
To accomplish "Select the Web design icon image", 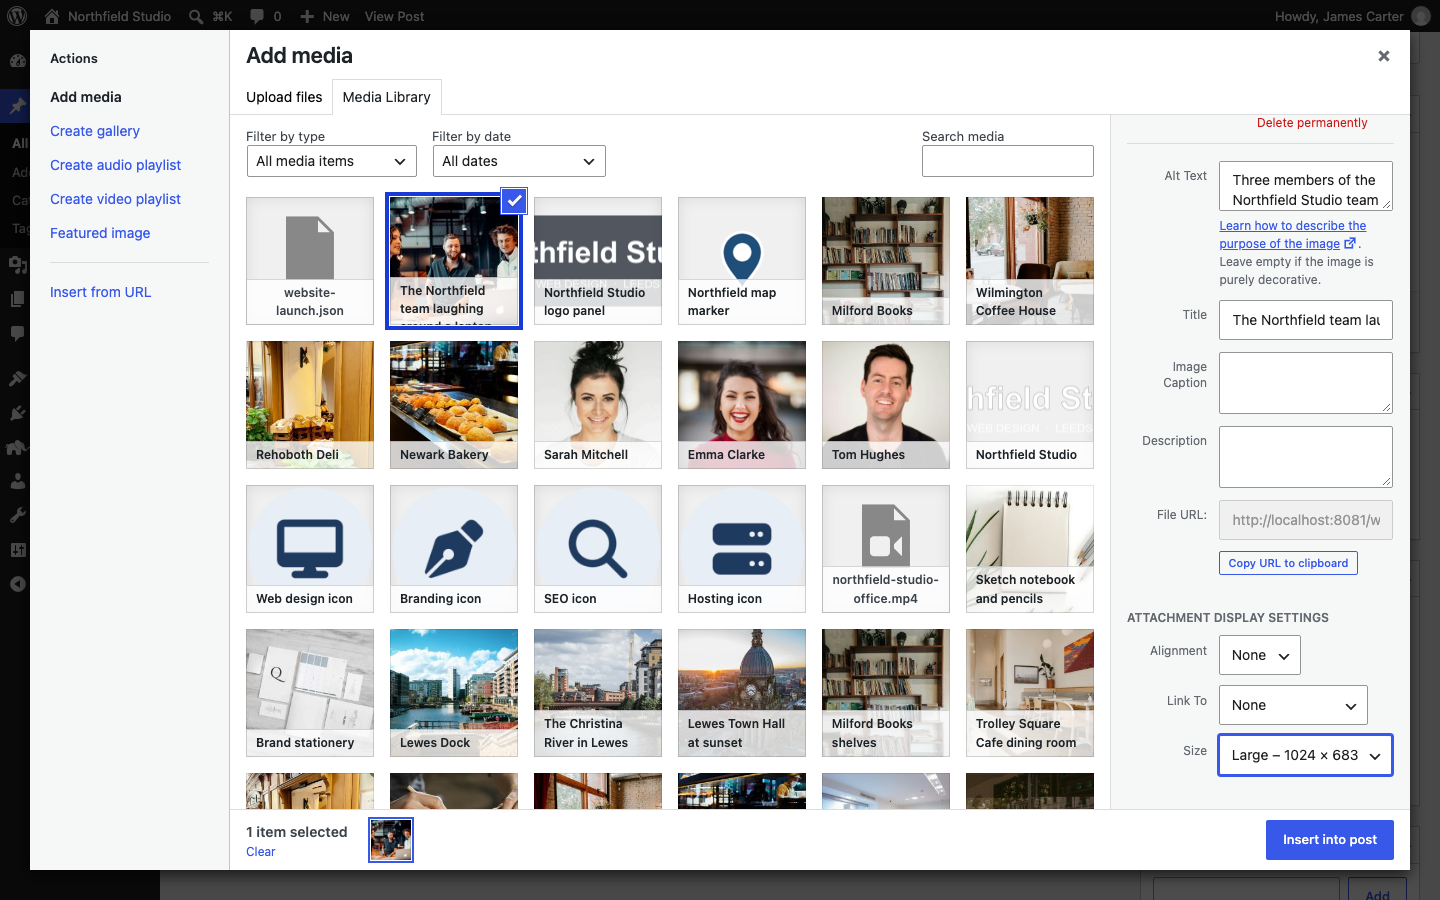I will coord(310,549).
